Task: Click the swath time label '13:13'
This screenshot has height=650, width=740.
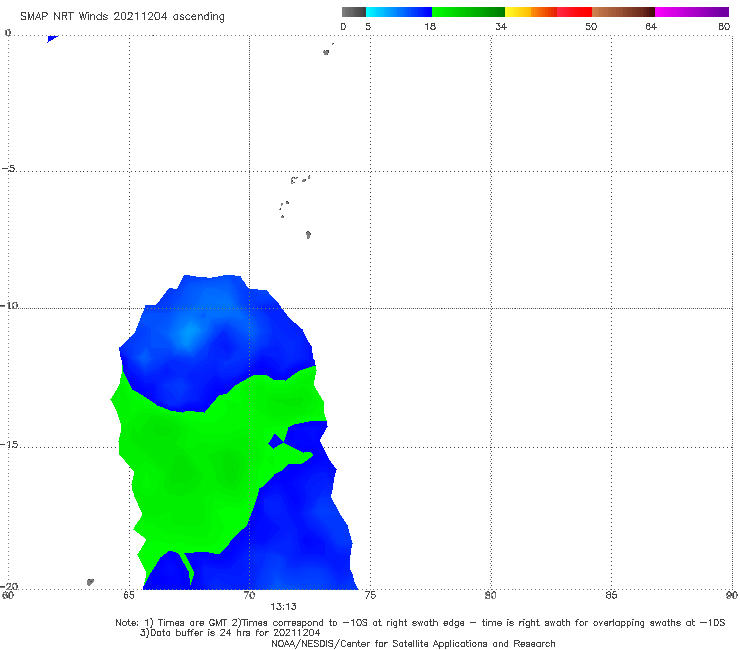Action: tap(283, 607)
